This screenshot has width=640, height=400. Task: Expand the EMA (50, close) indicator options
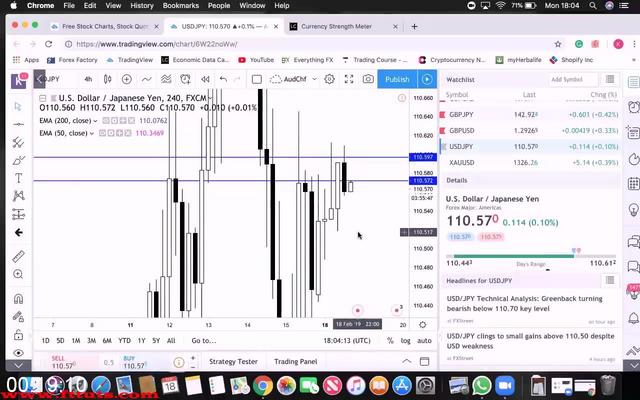coord(91,133)
